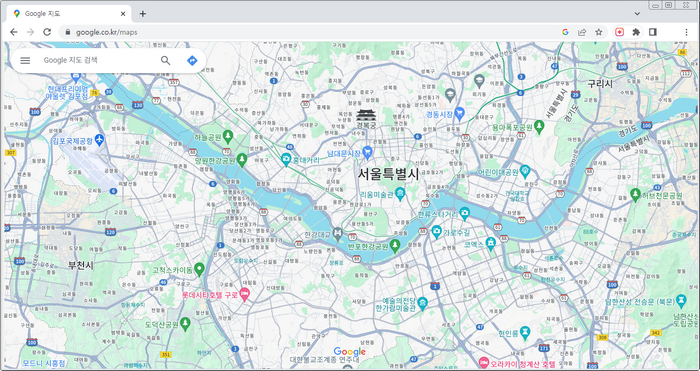Open the 리움미술관 museum marker

[400, 194]
